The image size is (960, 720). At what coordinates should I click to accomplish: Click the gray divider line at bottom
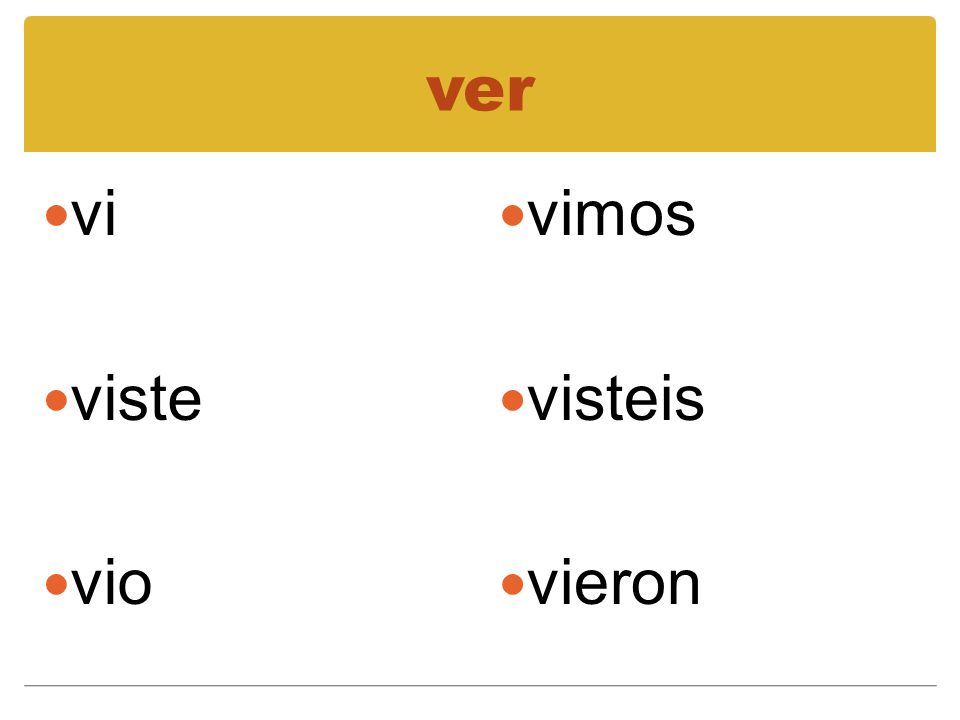480,686
